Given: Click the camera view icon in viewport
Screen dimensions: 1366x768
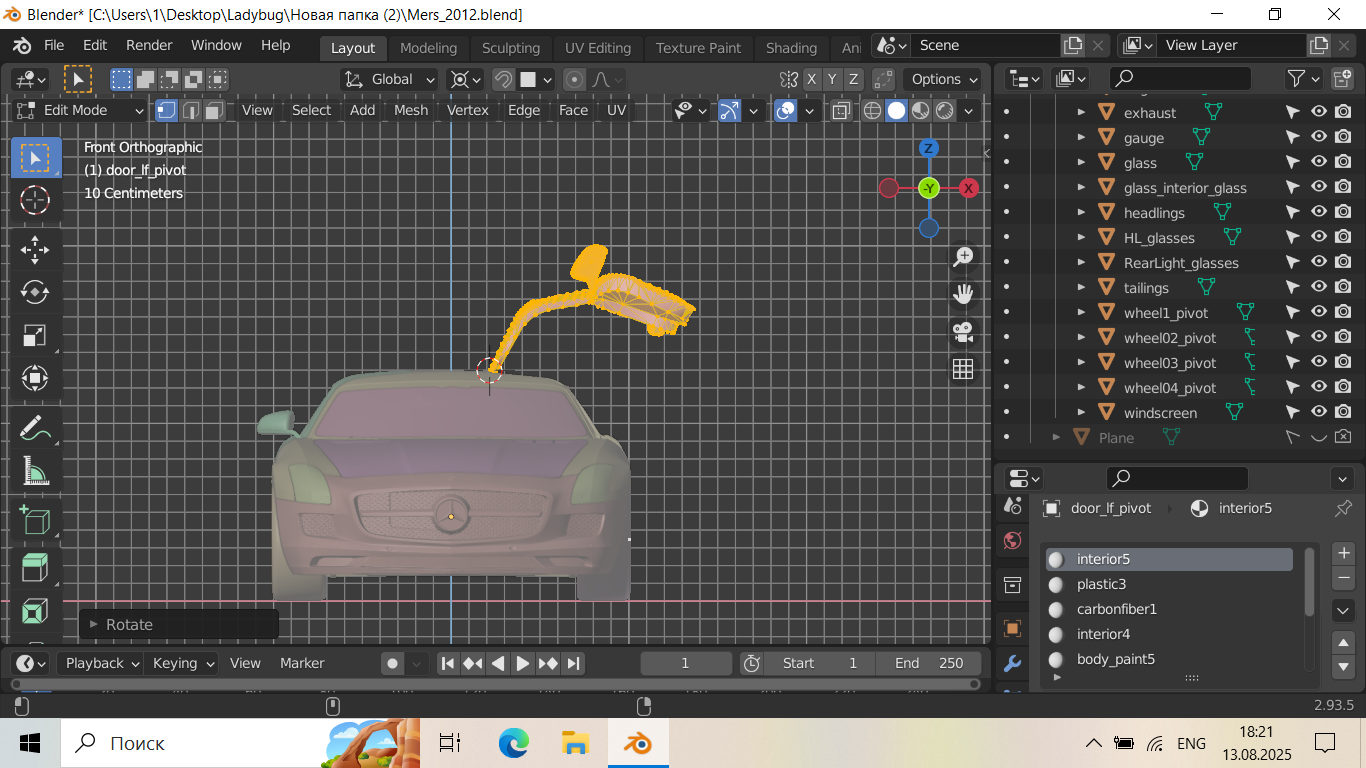Looking at the screenshot, I should pyautogui.click(x=963, y=332).
